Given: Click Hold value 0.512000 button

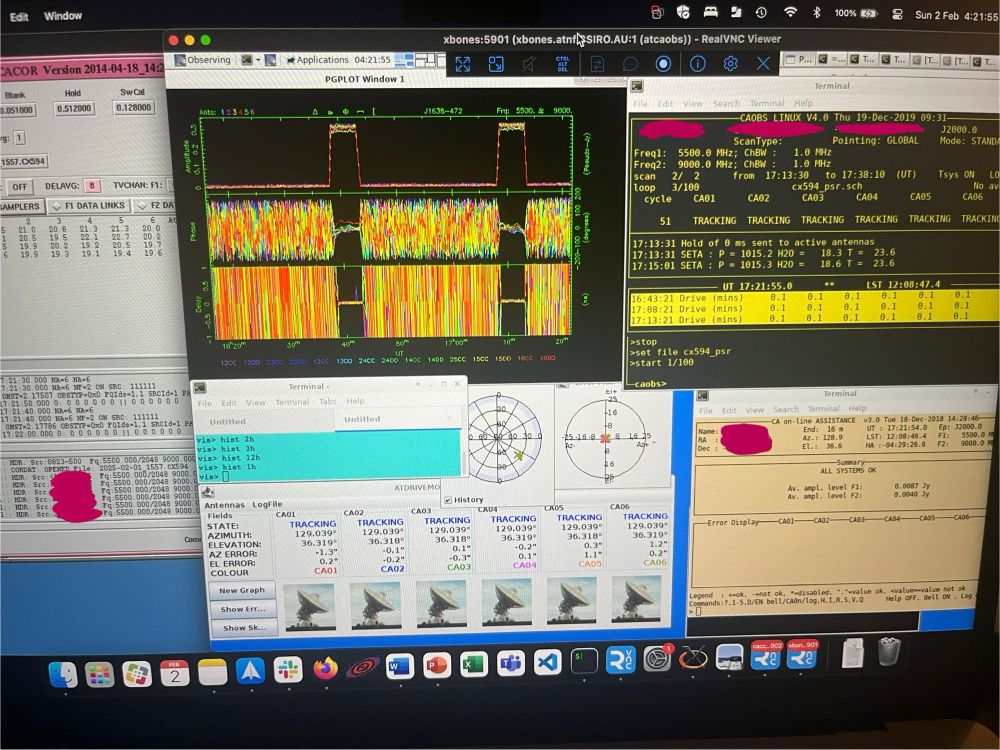Looking at the screenshot, I should click(74, 108).
